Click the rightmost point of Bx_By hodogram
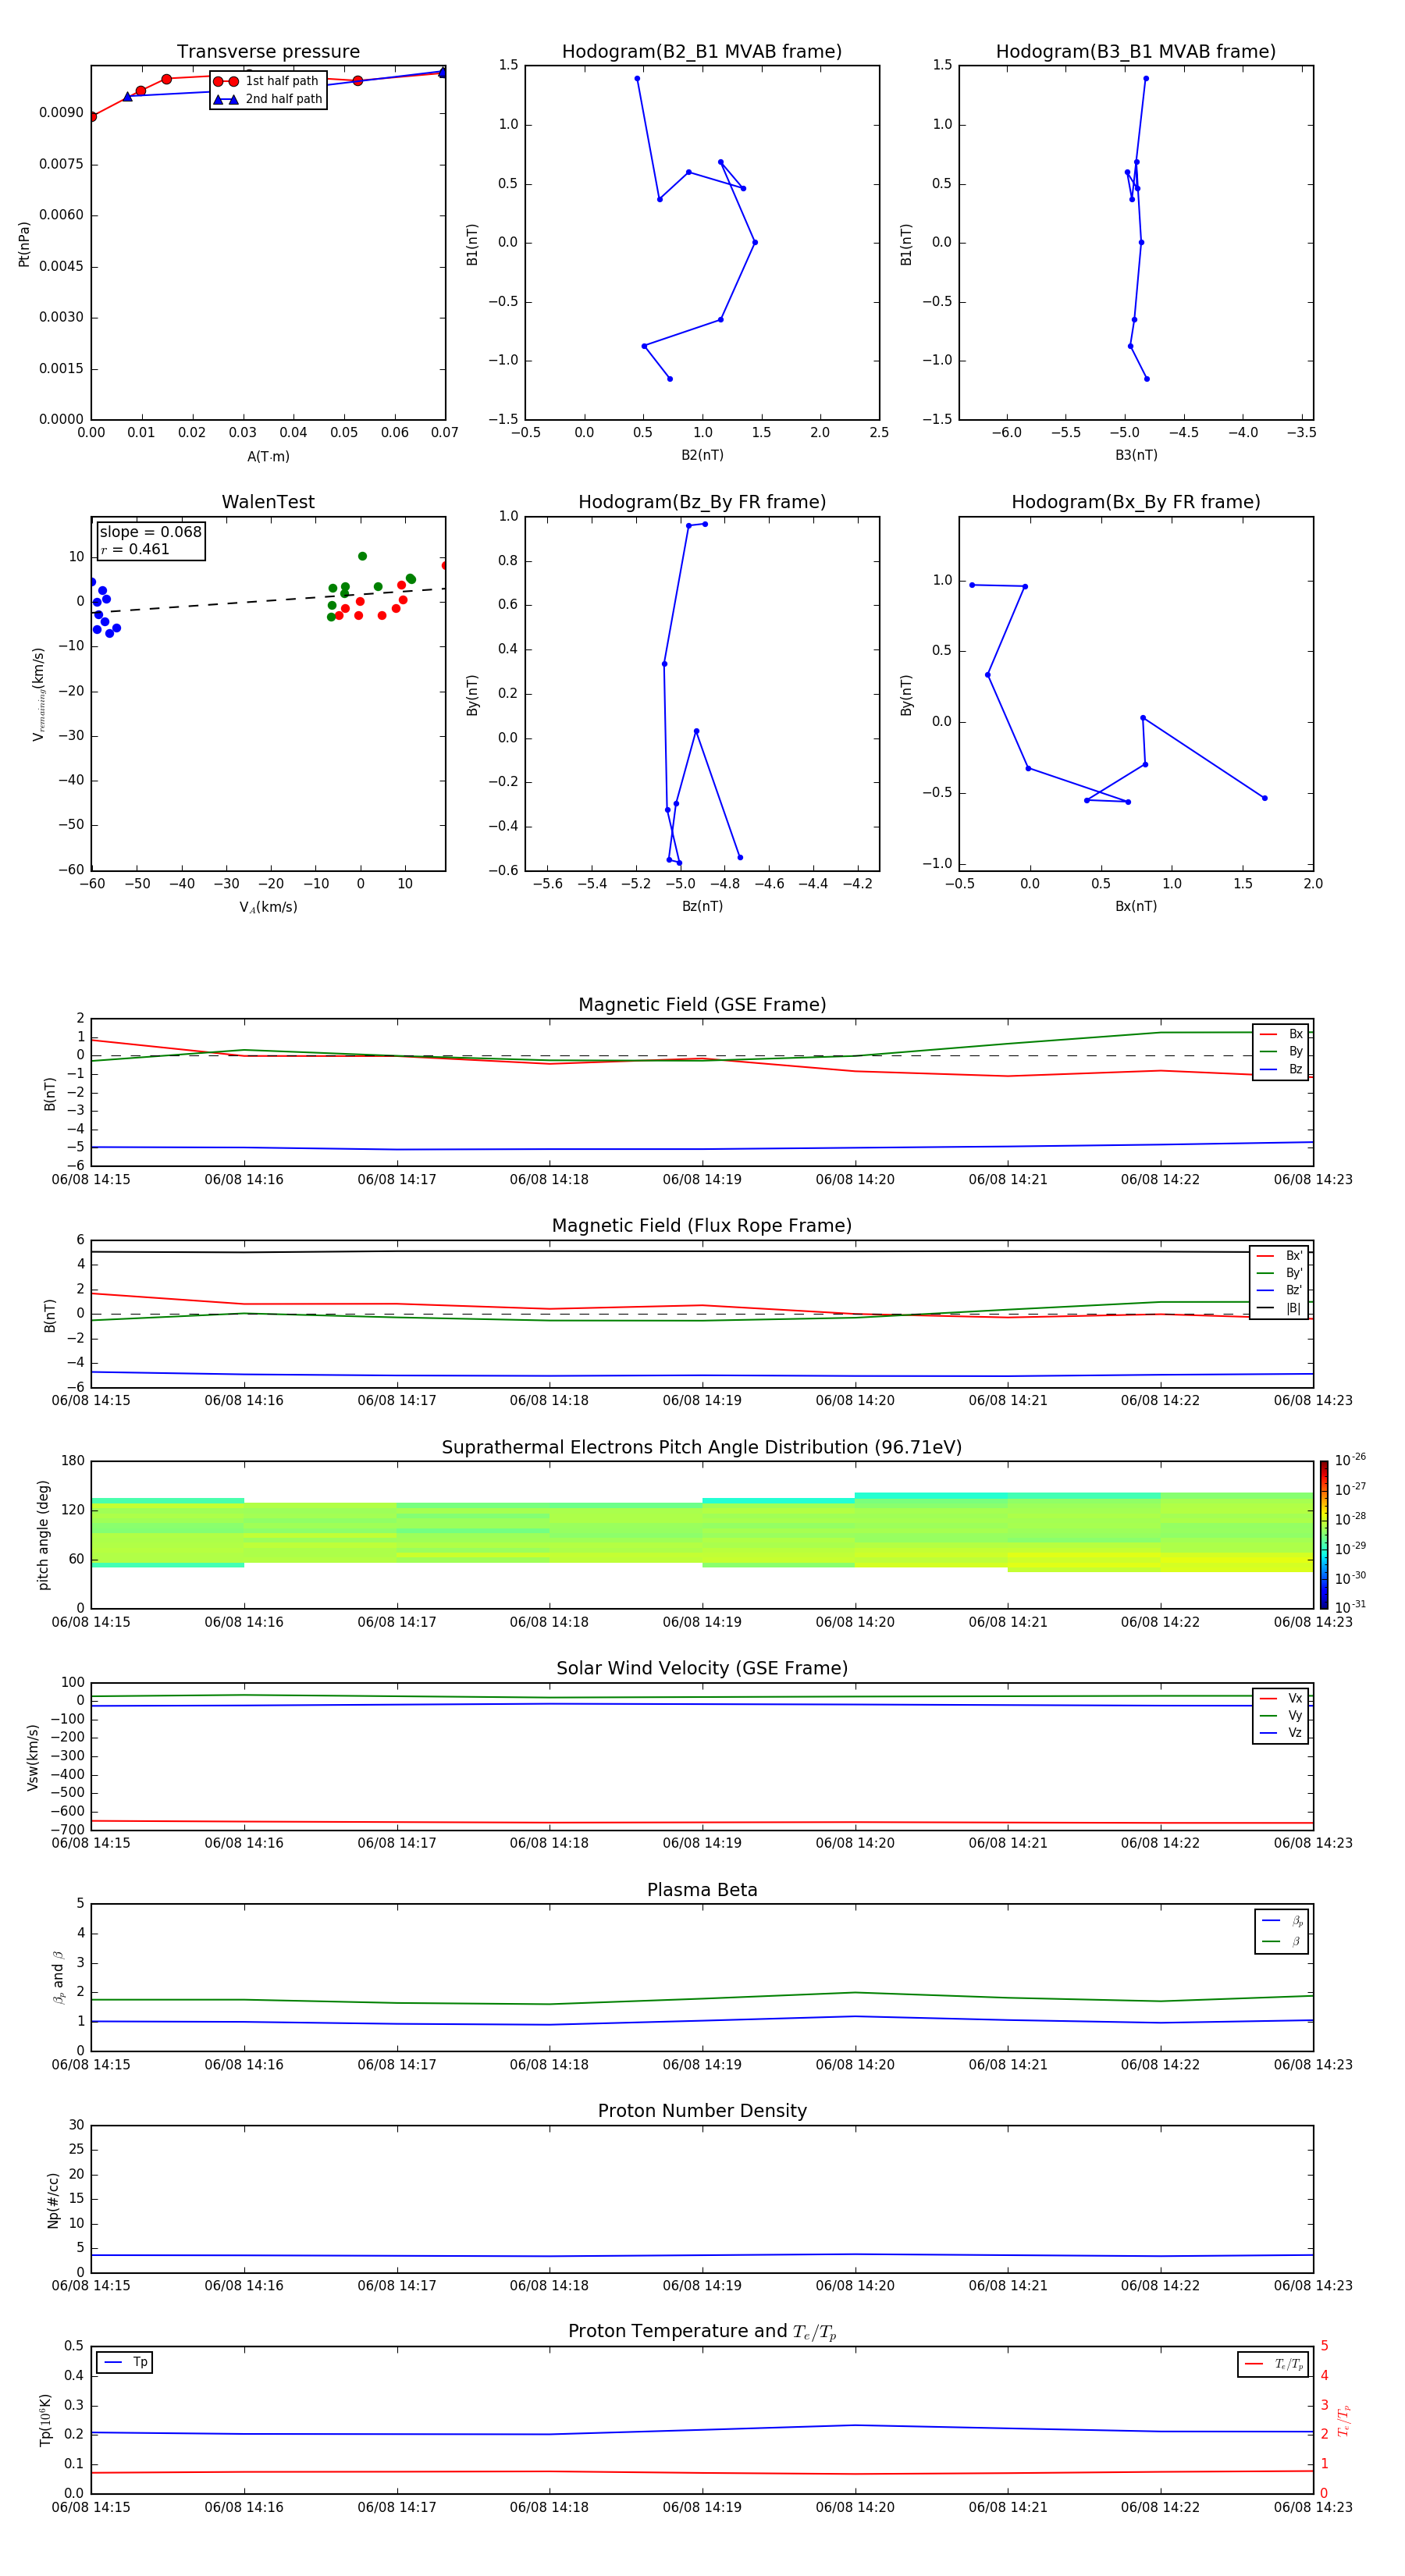 1265,798
